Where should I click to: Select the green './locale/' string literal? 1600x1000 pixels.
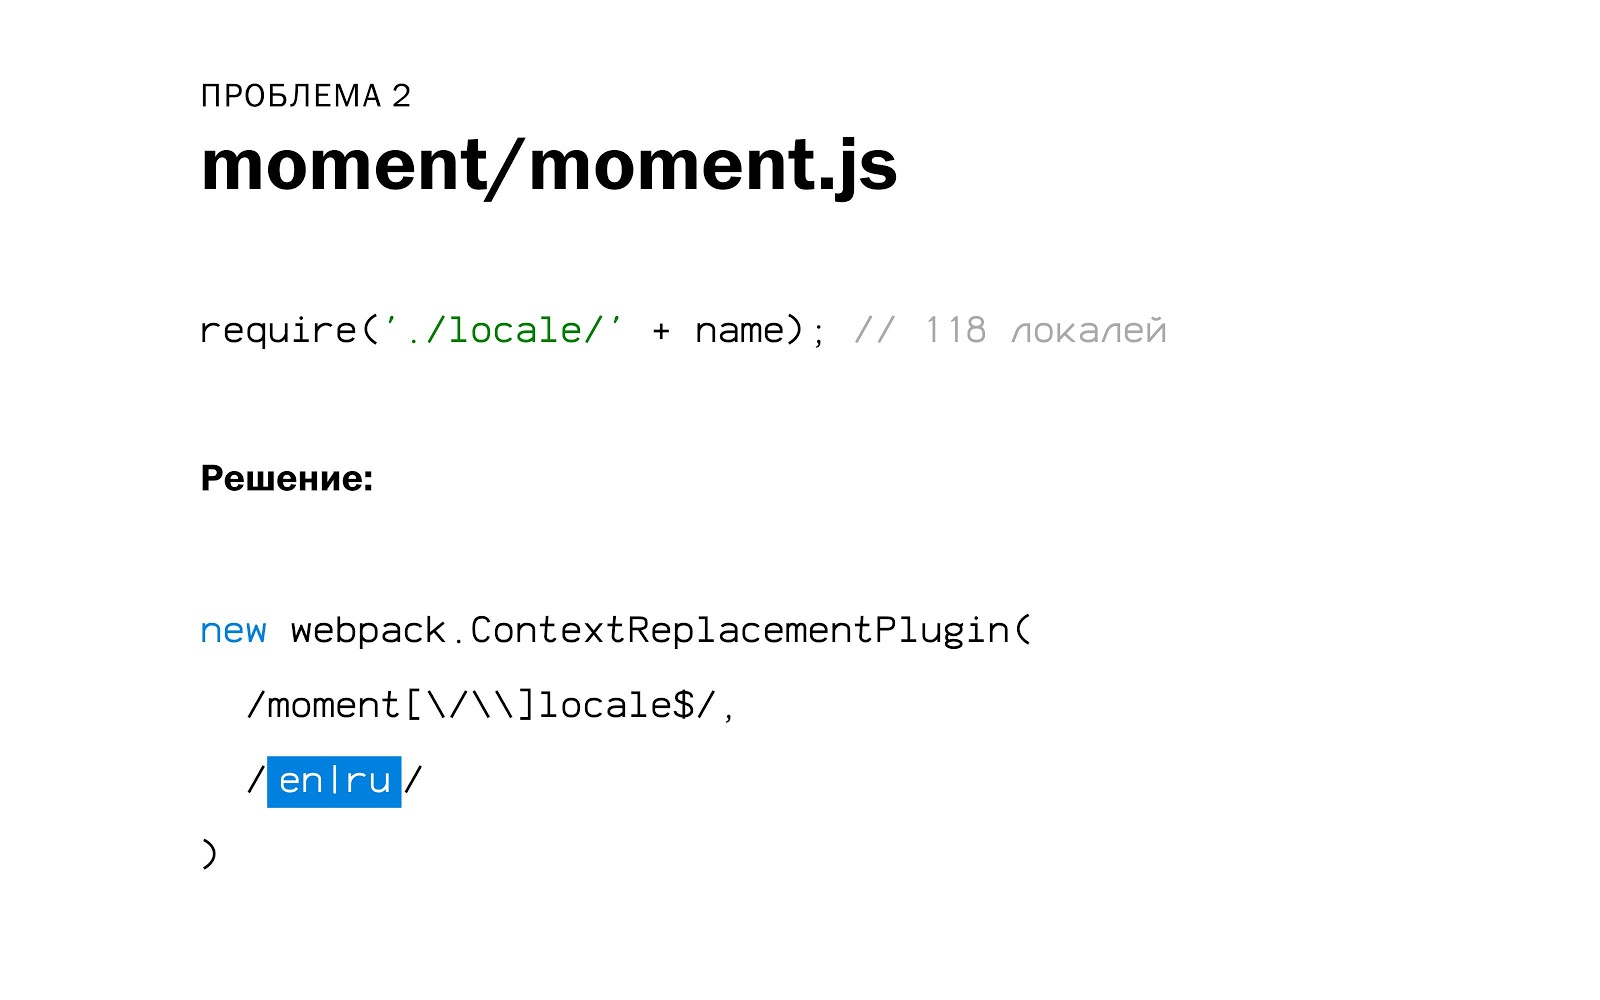pyautogui.click(x=503, y=330)
